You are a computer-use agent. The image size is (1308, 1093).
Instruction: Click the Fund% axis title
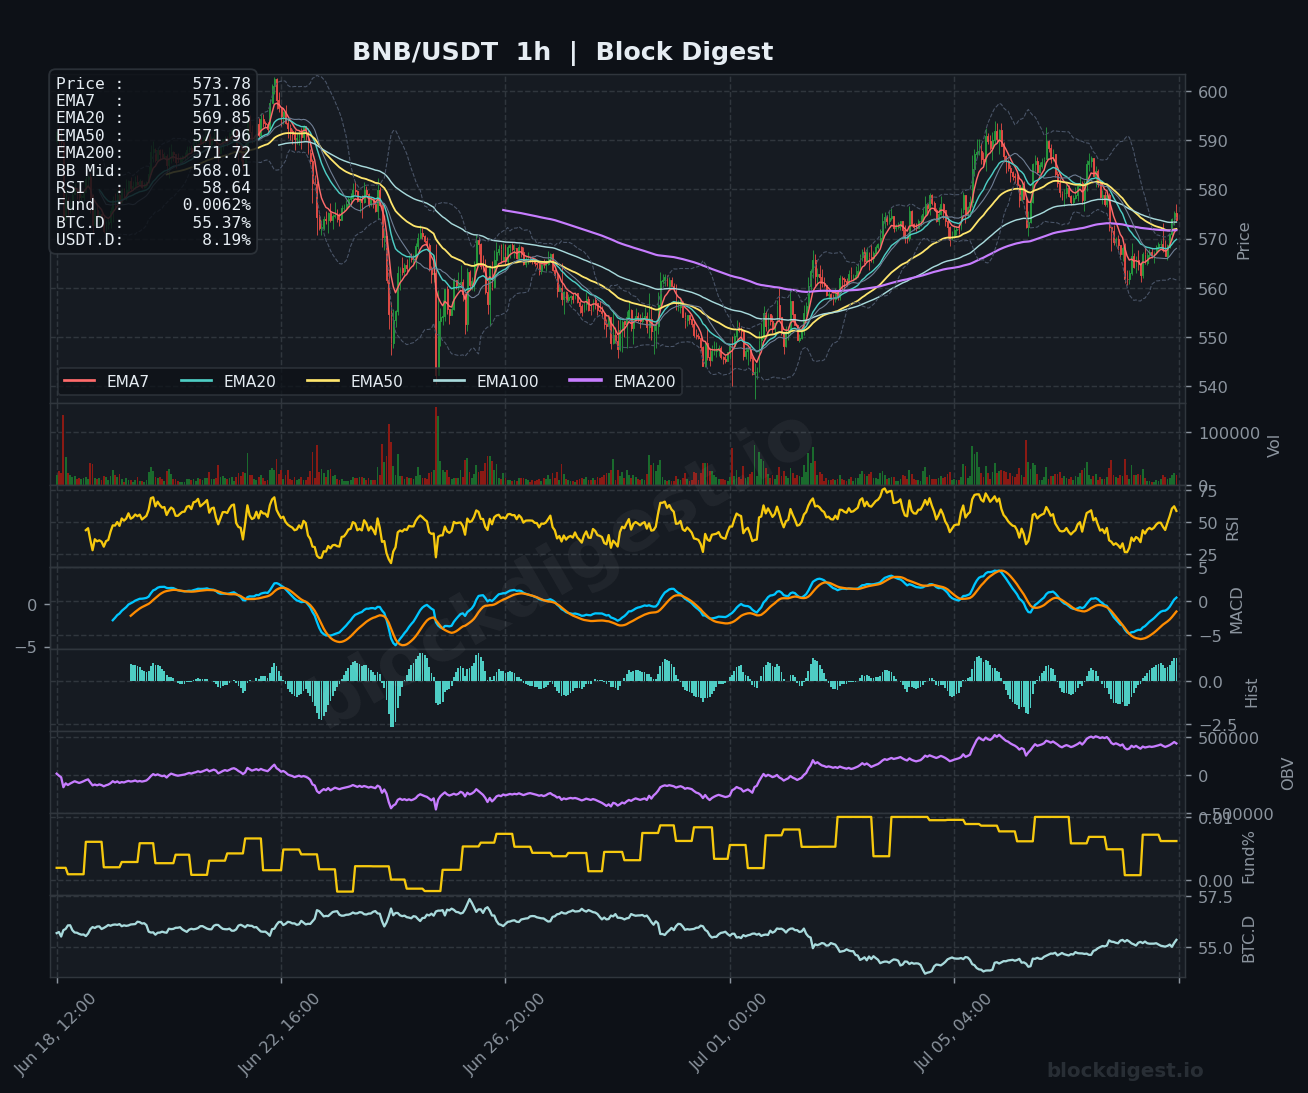click(1249, 857)
